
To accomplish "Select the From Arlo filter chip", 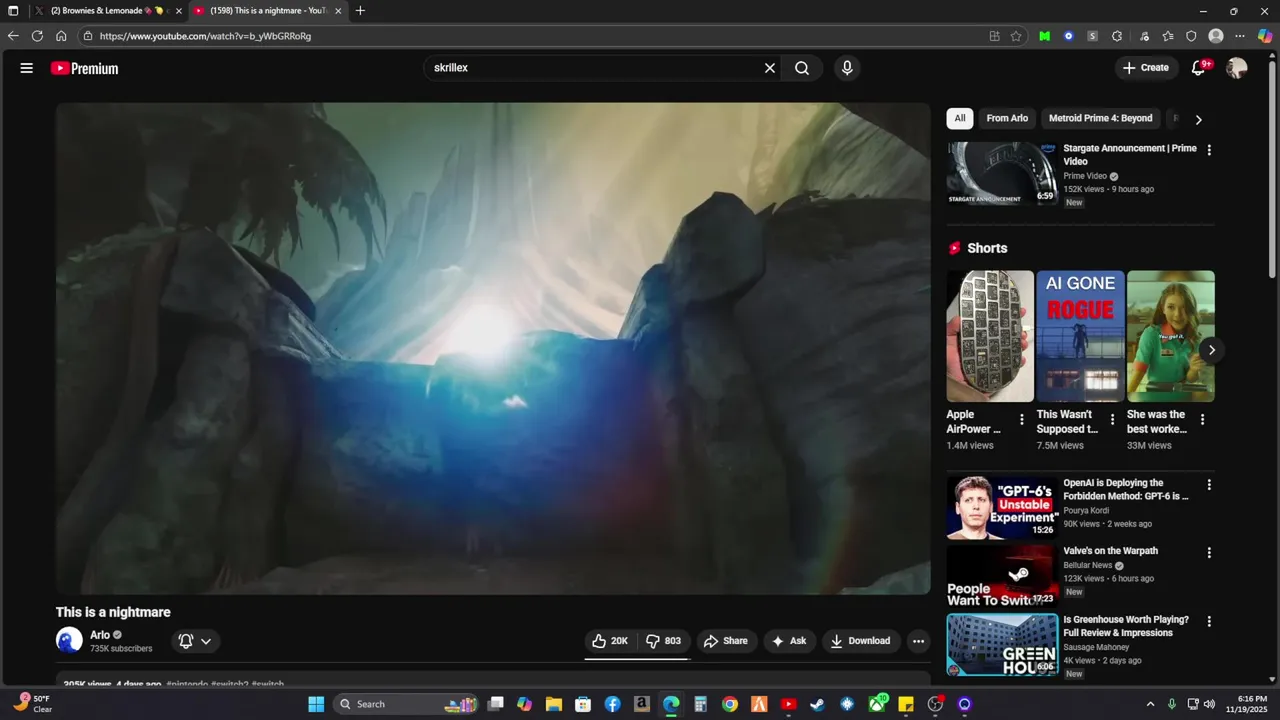I will 1007,118.
